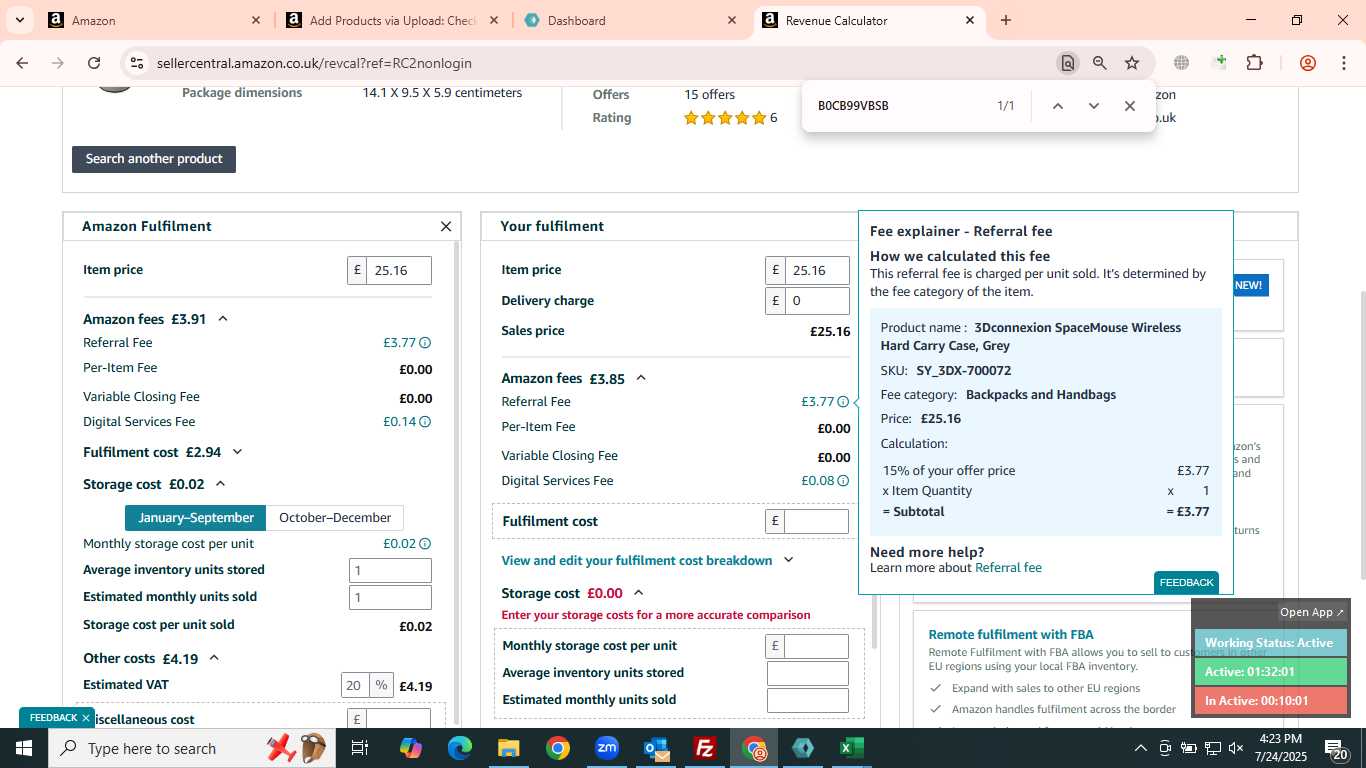Image resolution: width=1366 pixels, height=768 pixels.
Task: Click the browser address bar URL
Action: (314, 63)
